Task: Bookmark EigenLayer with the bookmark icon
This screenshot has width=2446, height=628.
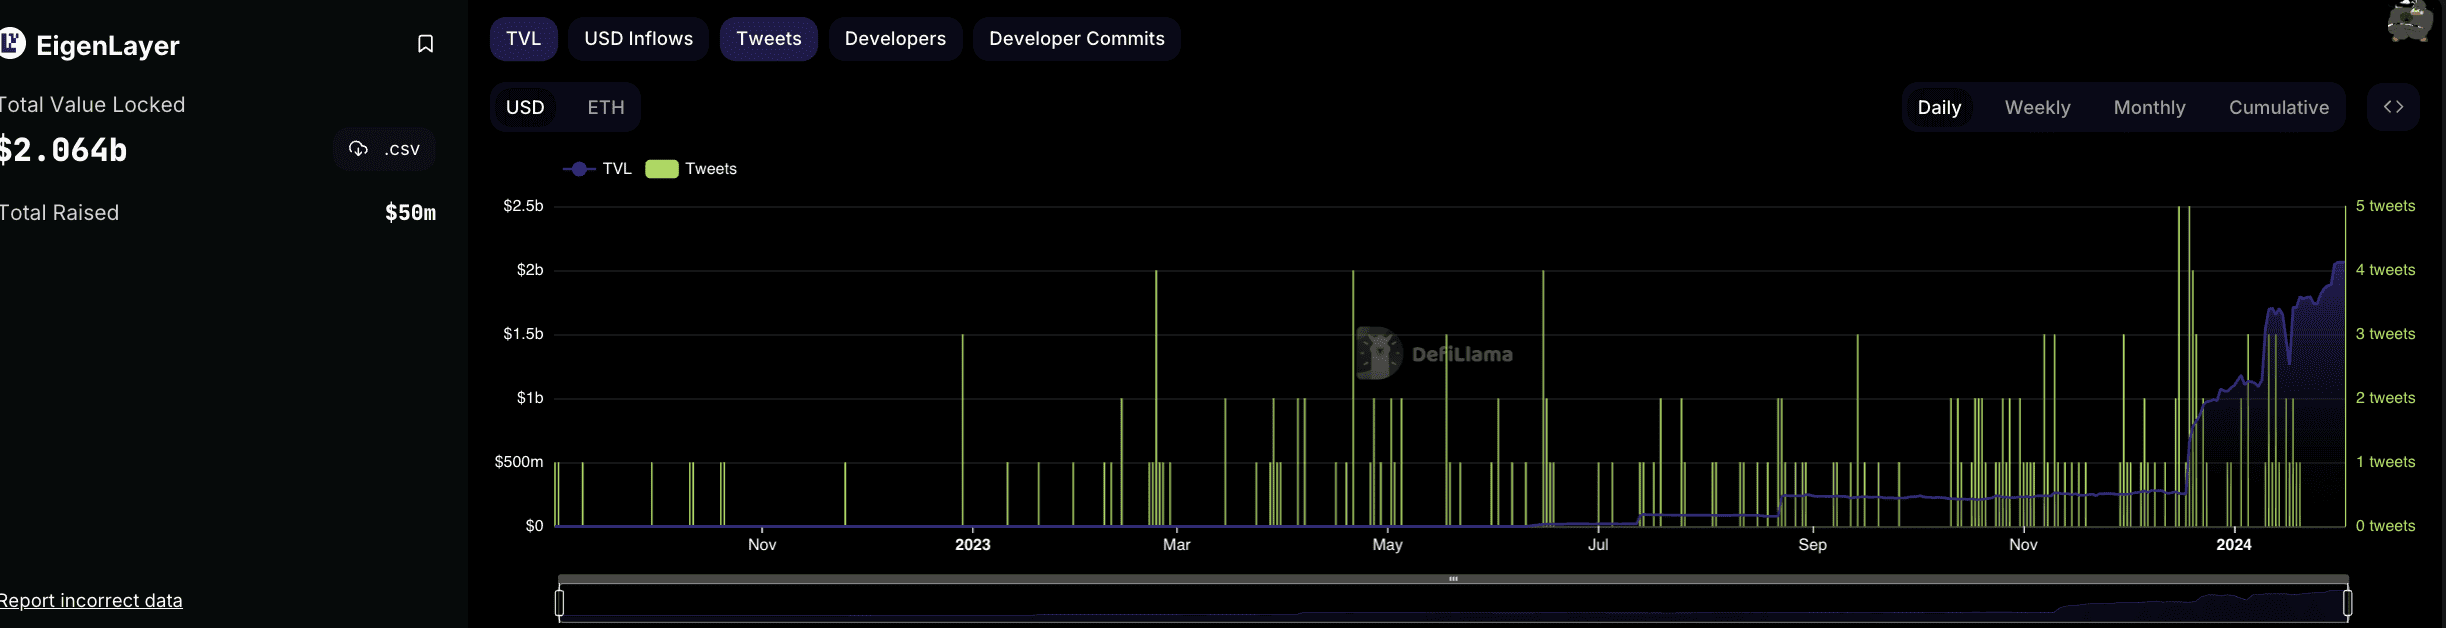Action: pyautogui.click(x=425, y=44)
